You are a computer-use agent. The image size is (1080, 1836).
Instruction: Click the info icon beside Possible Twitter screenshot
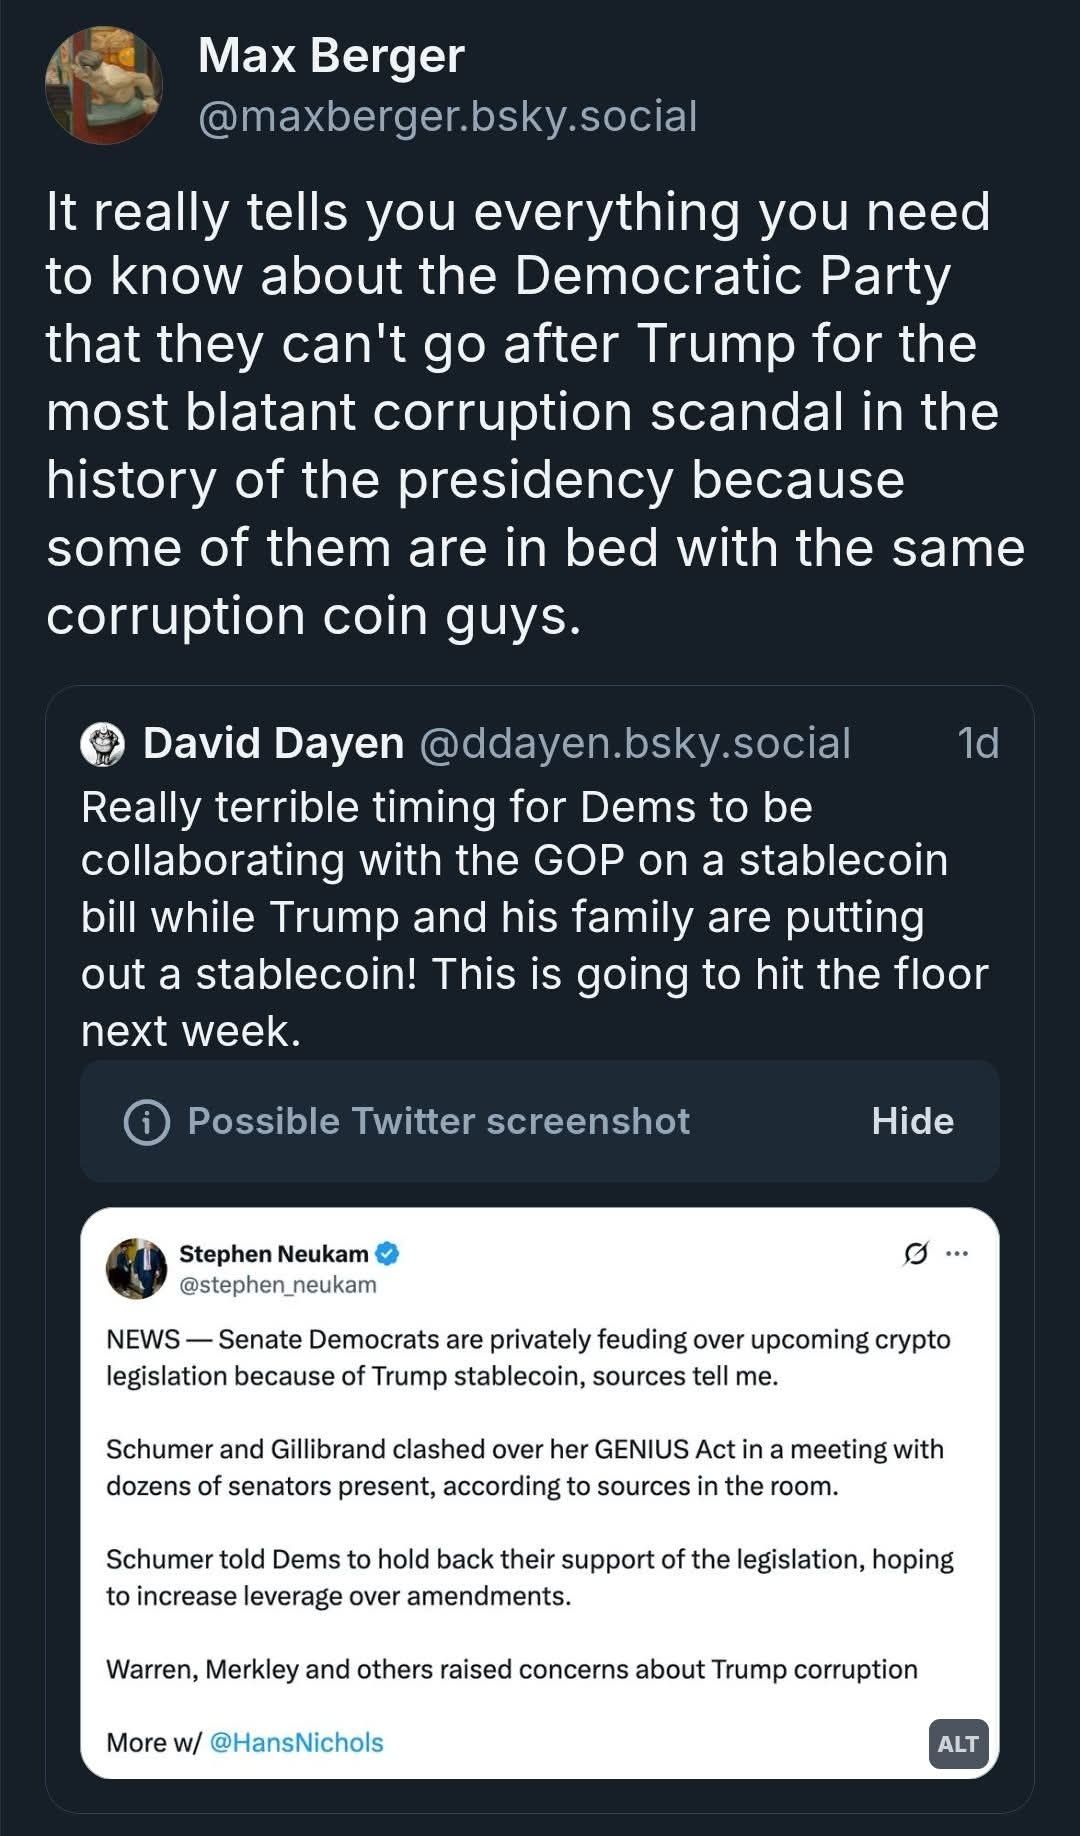point(146,1122)
